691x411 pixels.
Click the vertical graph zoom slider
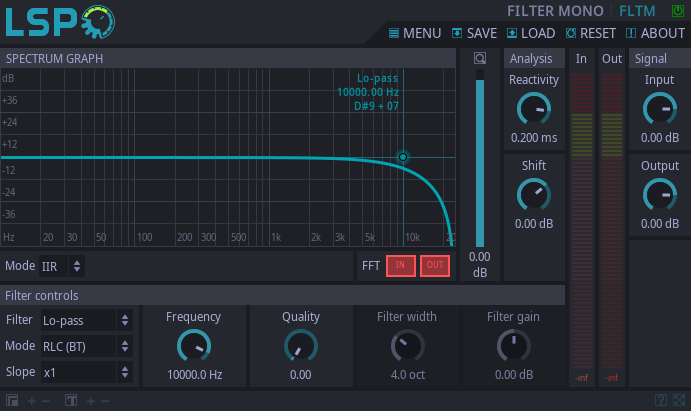[480, 160]
